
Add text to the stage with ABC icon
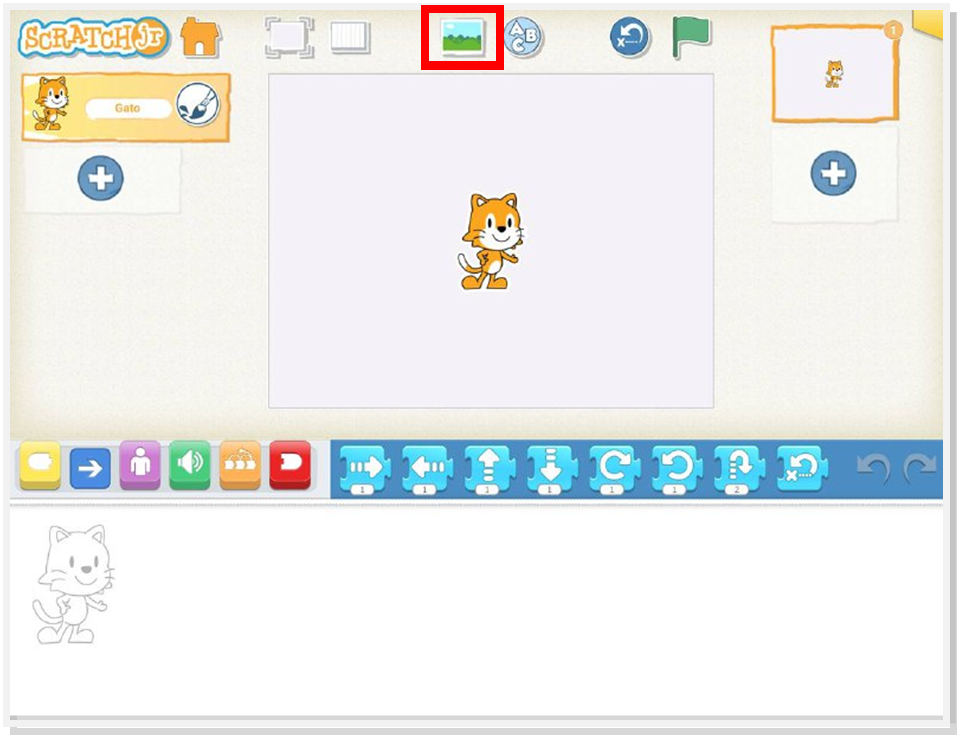point(523,37)
